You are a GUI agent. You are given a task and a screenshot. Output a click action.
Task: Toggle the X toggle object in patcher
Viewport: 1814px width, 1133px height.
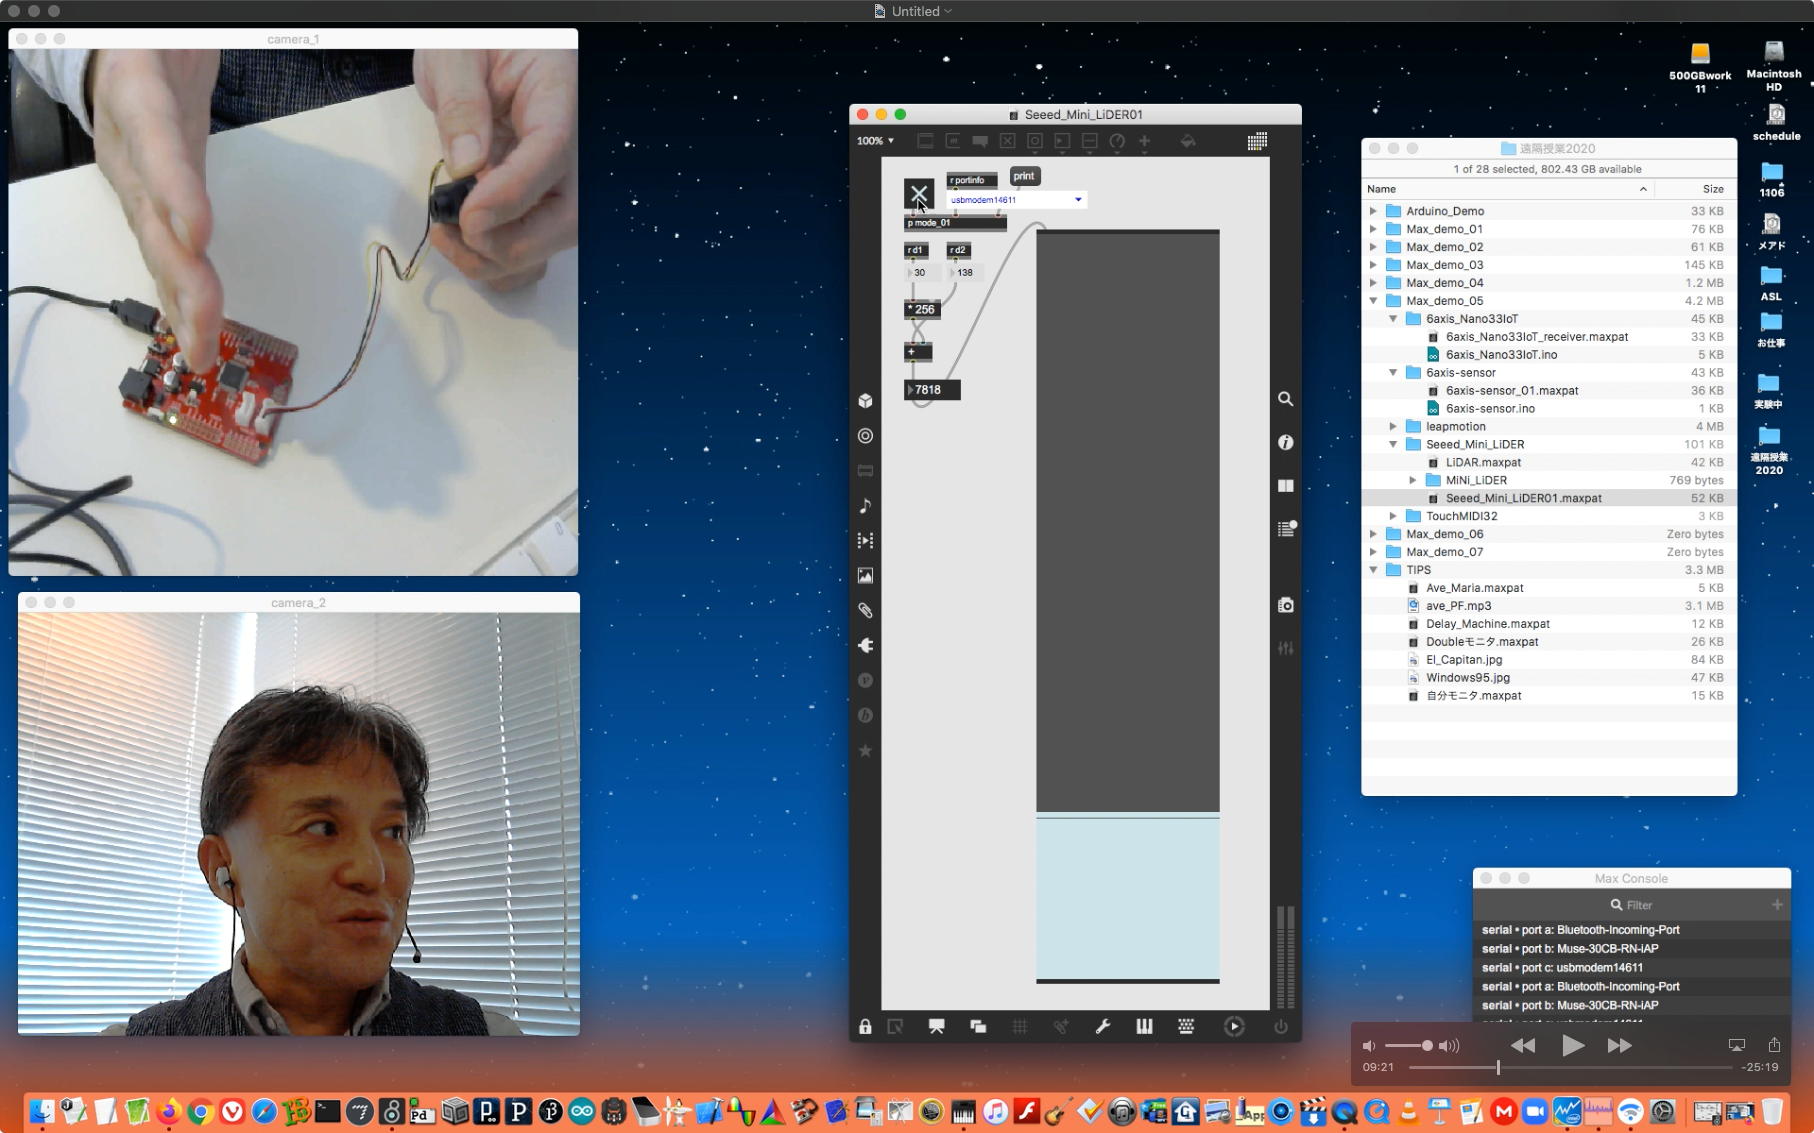click(x=919, y=193)
